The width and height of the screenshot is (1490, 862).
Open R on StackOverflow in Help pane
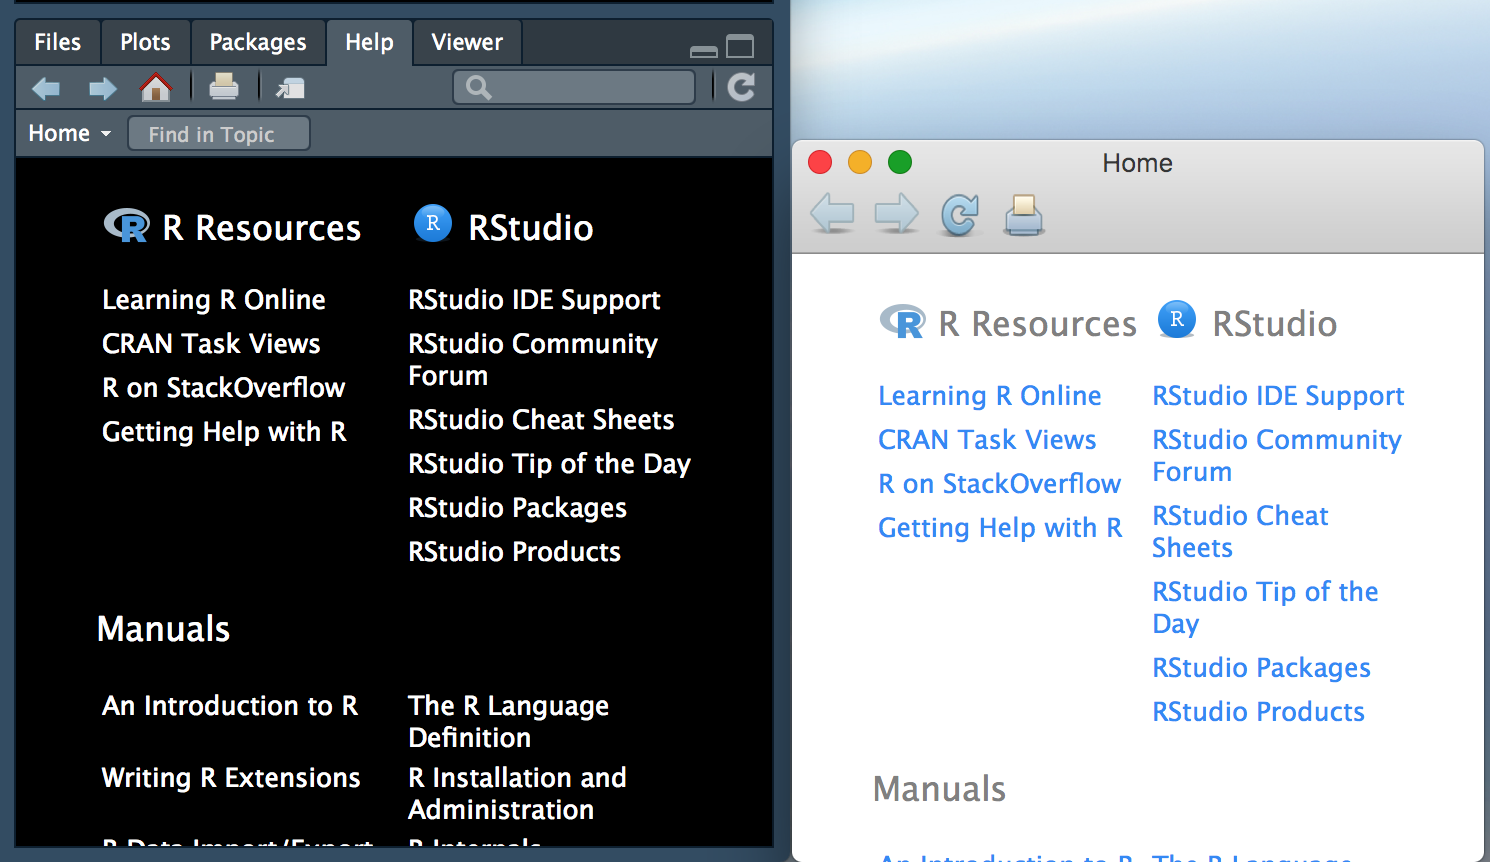(x=224, y=388)
